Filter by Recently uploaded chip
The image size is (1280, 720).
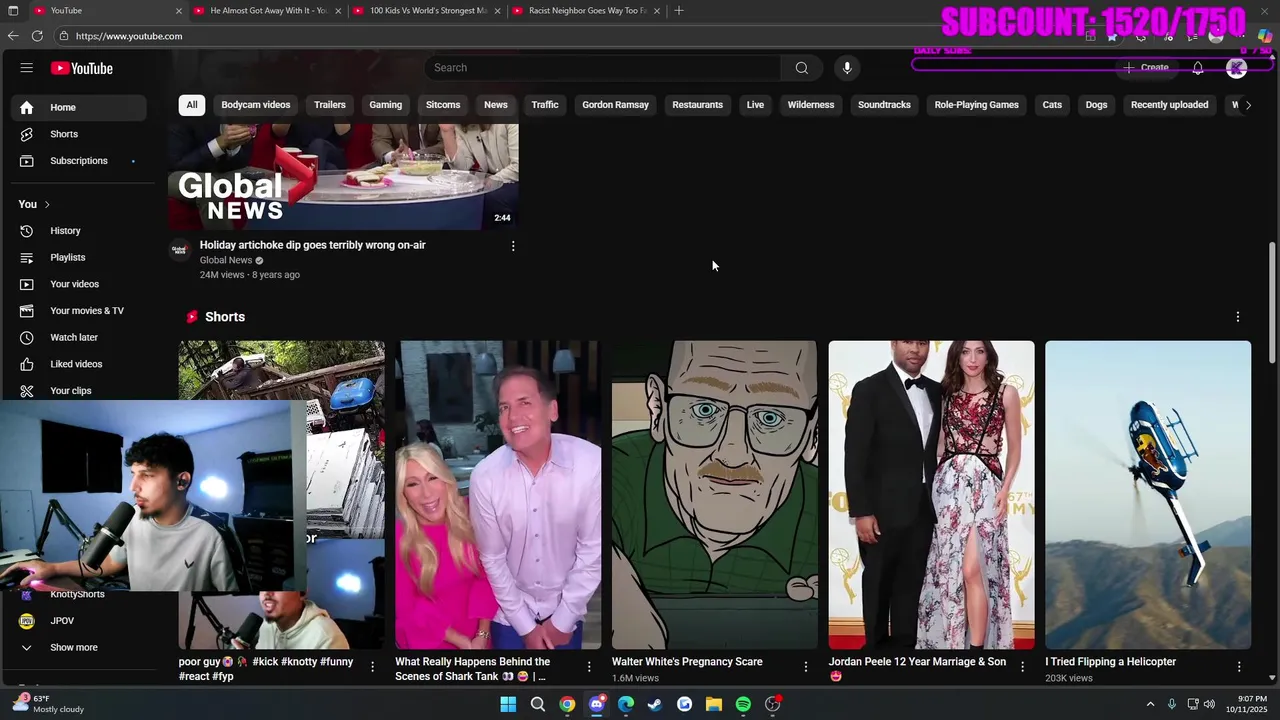point(1169,105)
